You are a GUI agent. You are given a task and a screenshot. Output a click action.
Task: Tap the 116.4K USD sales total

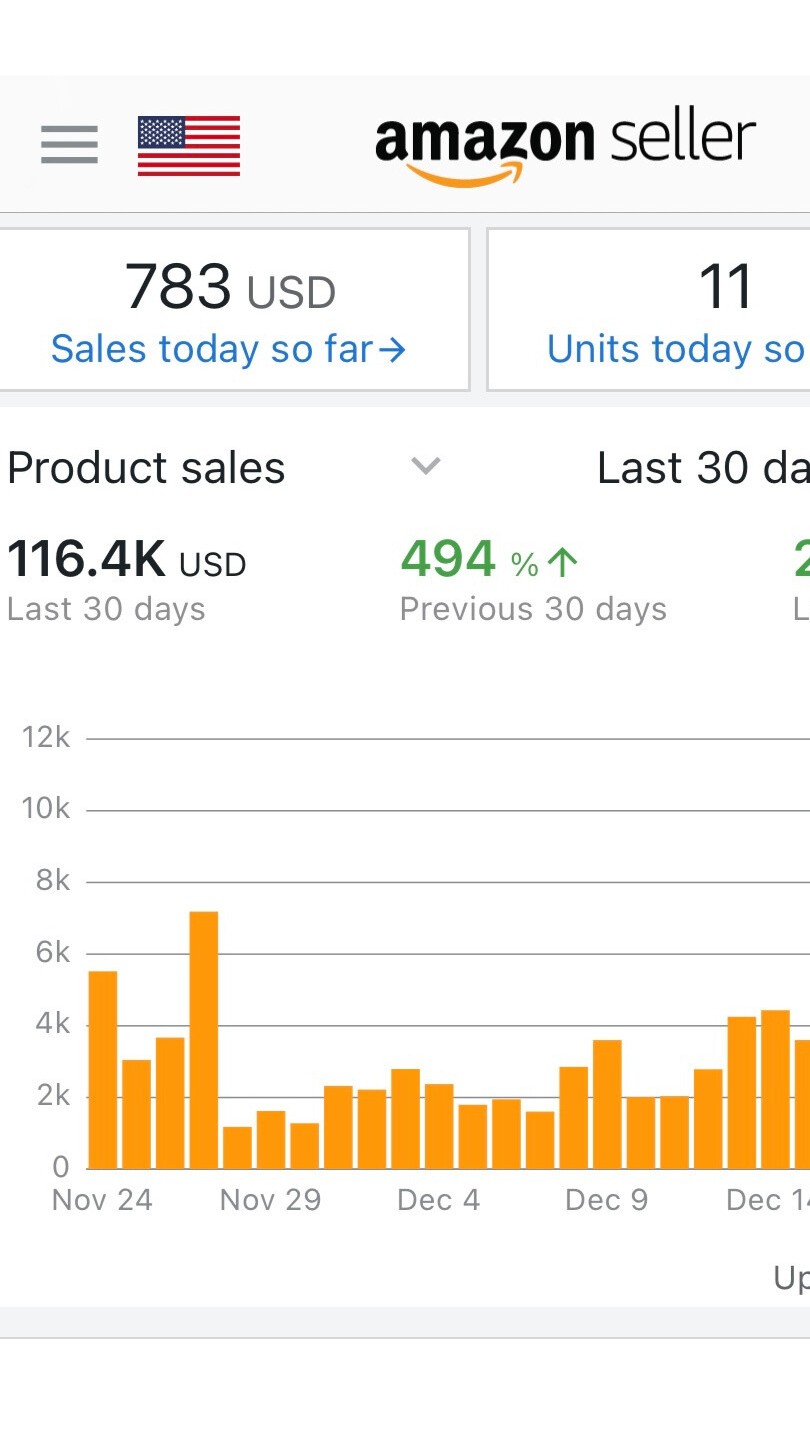pos(126,560)
